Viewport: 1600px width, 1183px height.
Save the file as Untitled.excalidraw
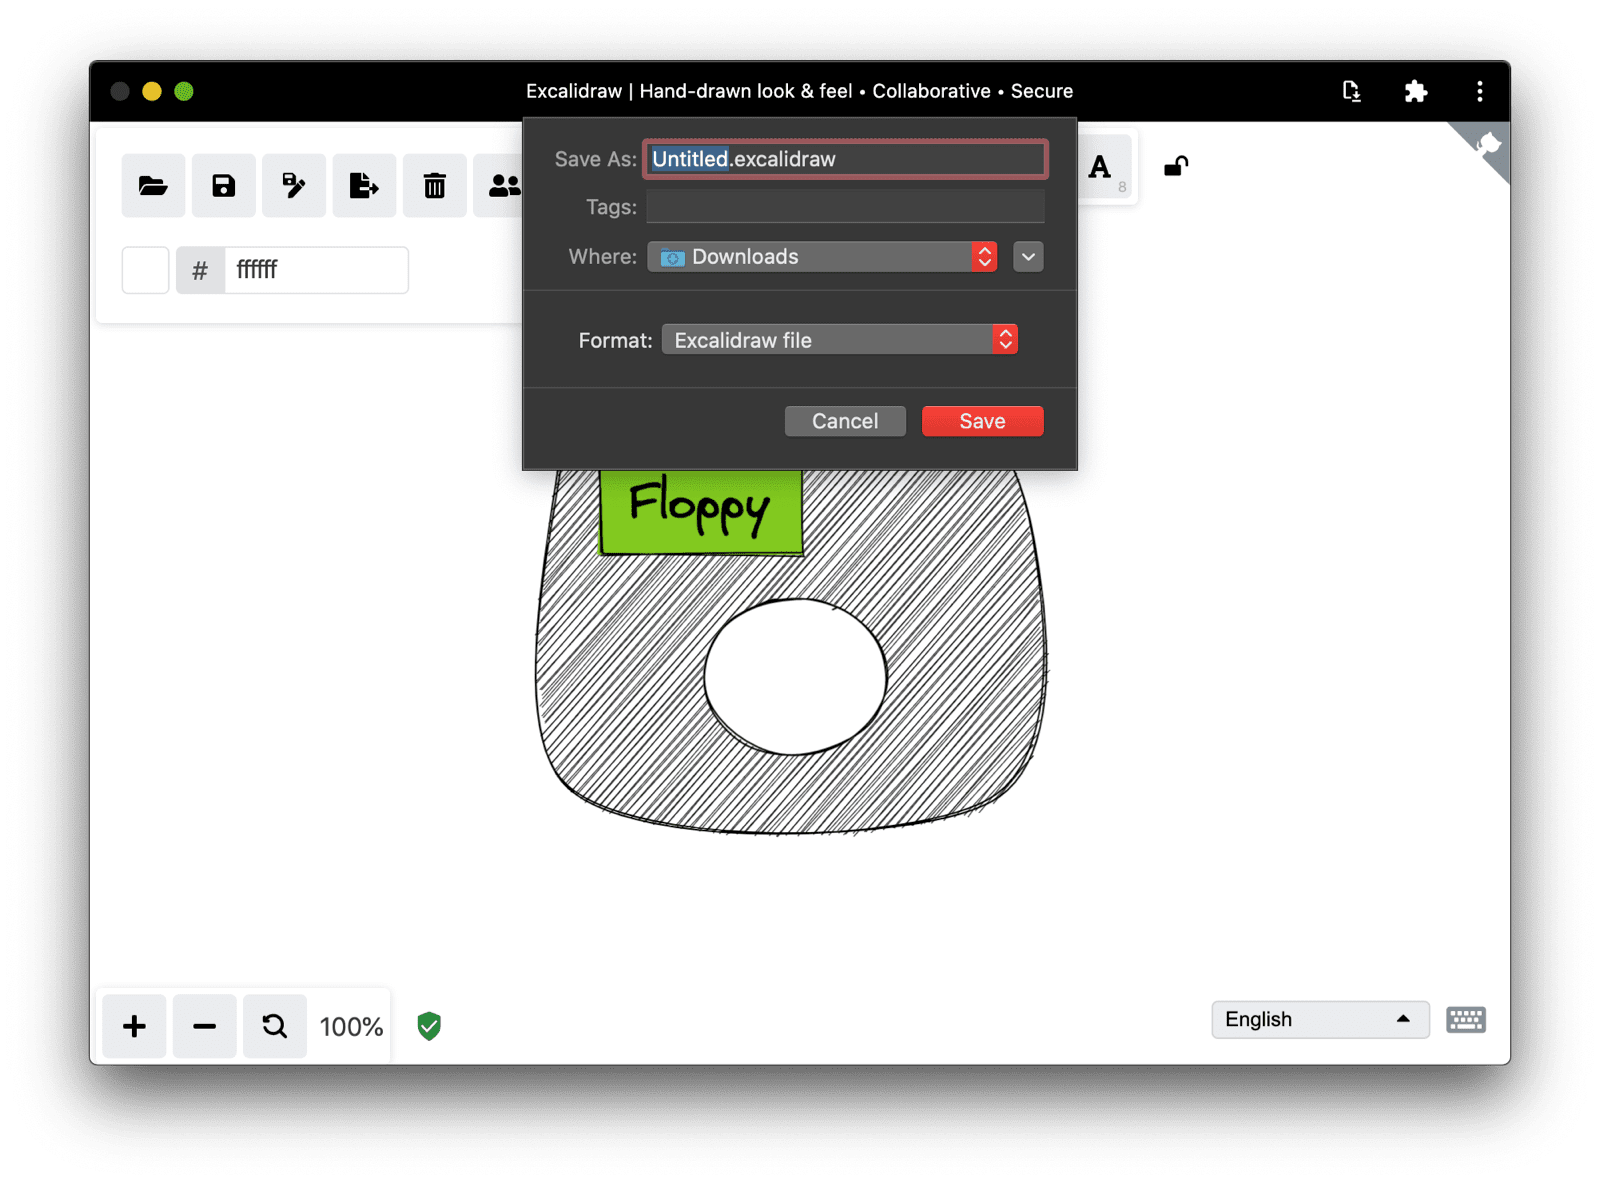(981, 420)
